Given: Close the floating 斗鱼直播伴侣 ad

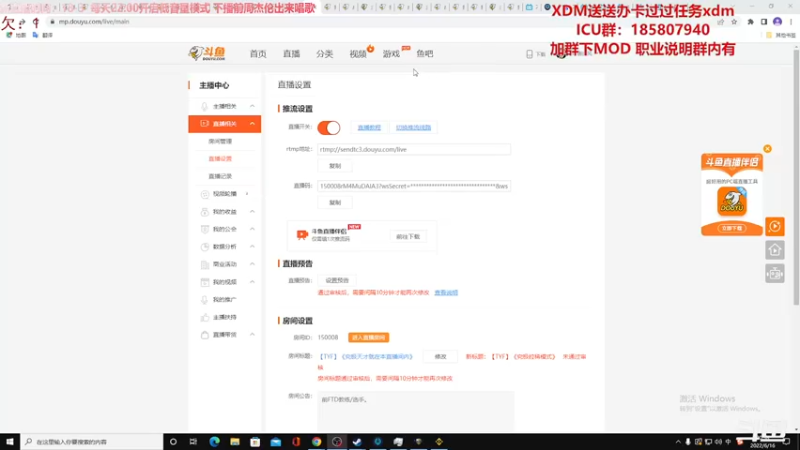Looking at the screenshot, I should point(767,148).
